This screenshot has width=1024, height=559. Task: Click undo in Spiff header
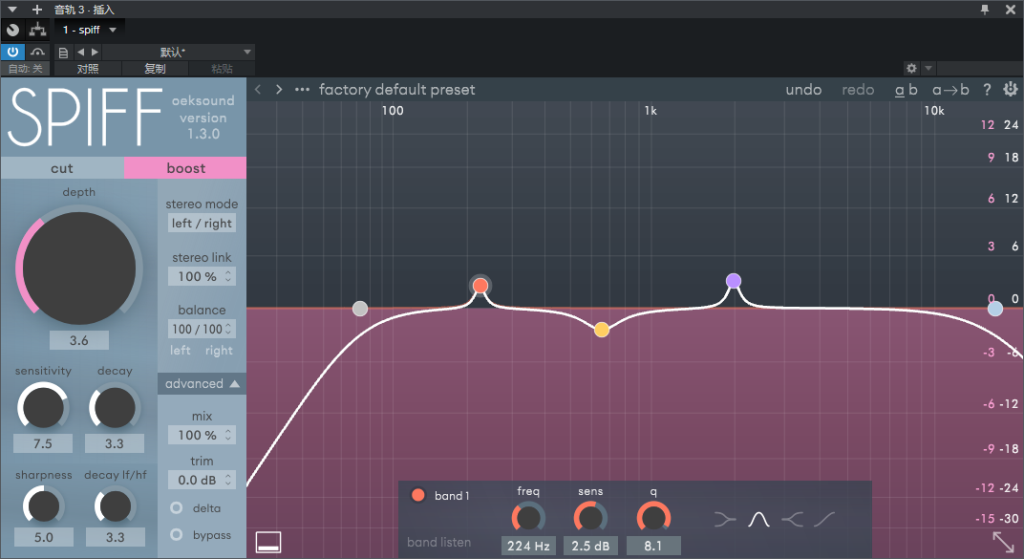coord(803,89)
